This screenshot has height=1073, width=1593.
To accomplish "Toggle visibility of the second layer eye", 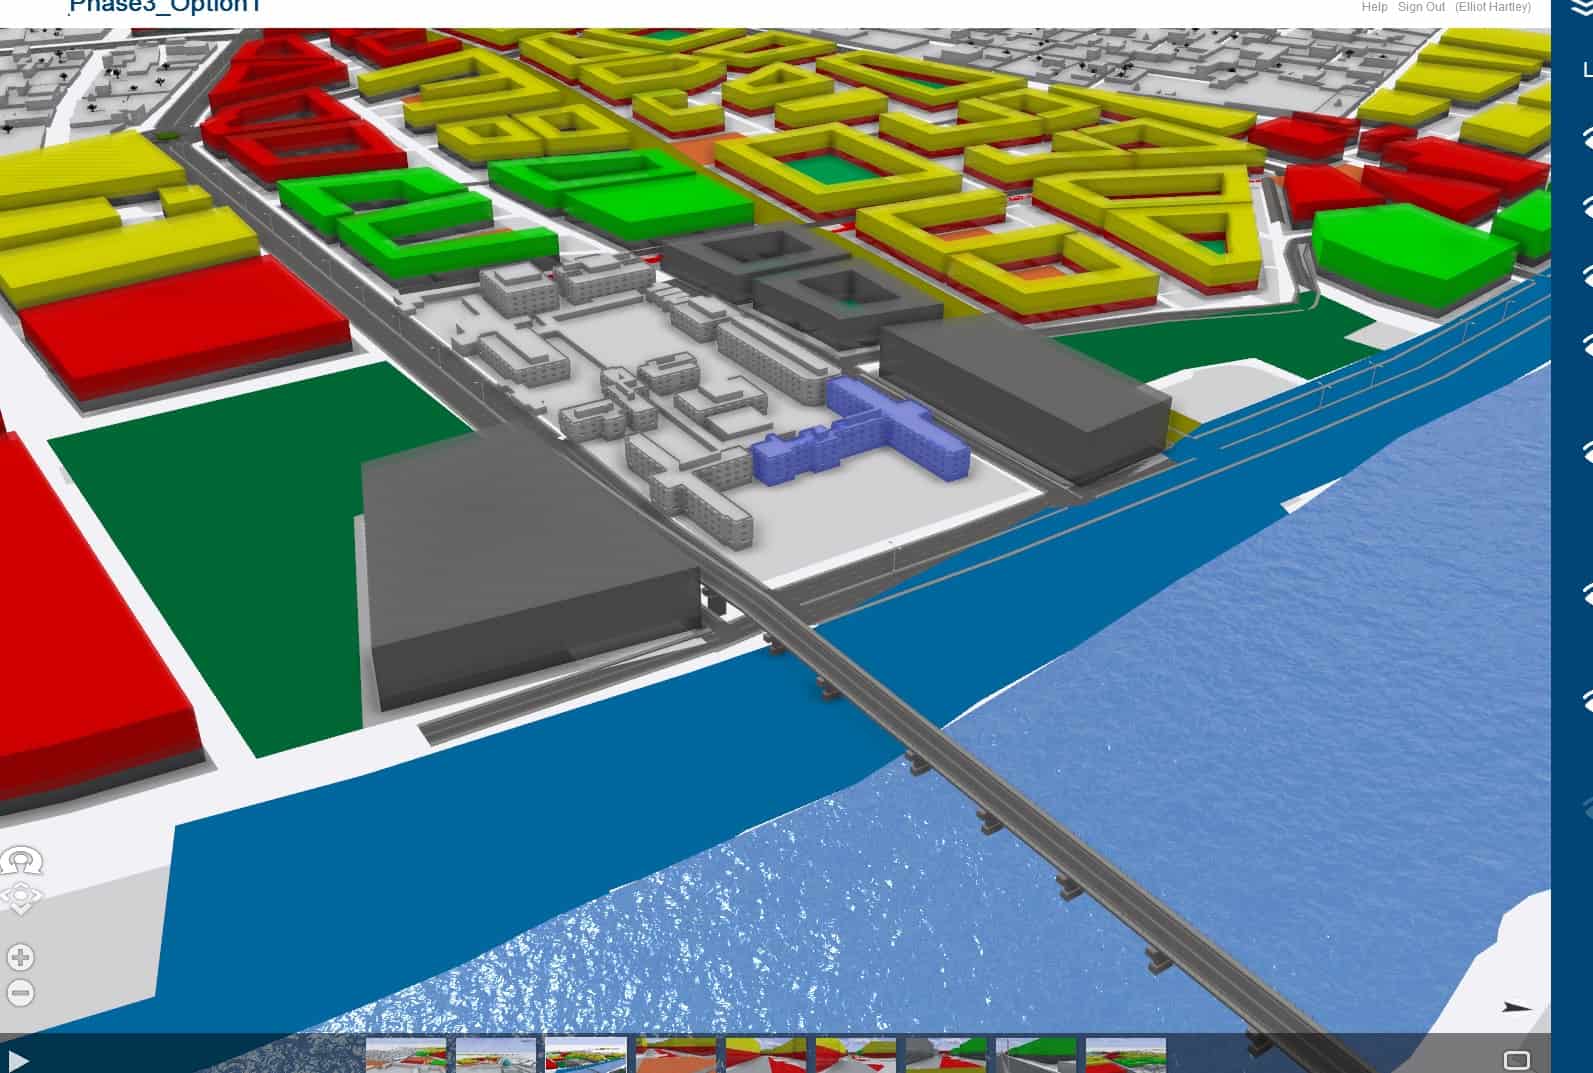I will (x=1586, y=207).
